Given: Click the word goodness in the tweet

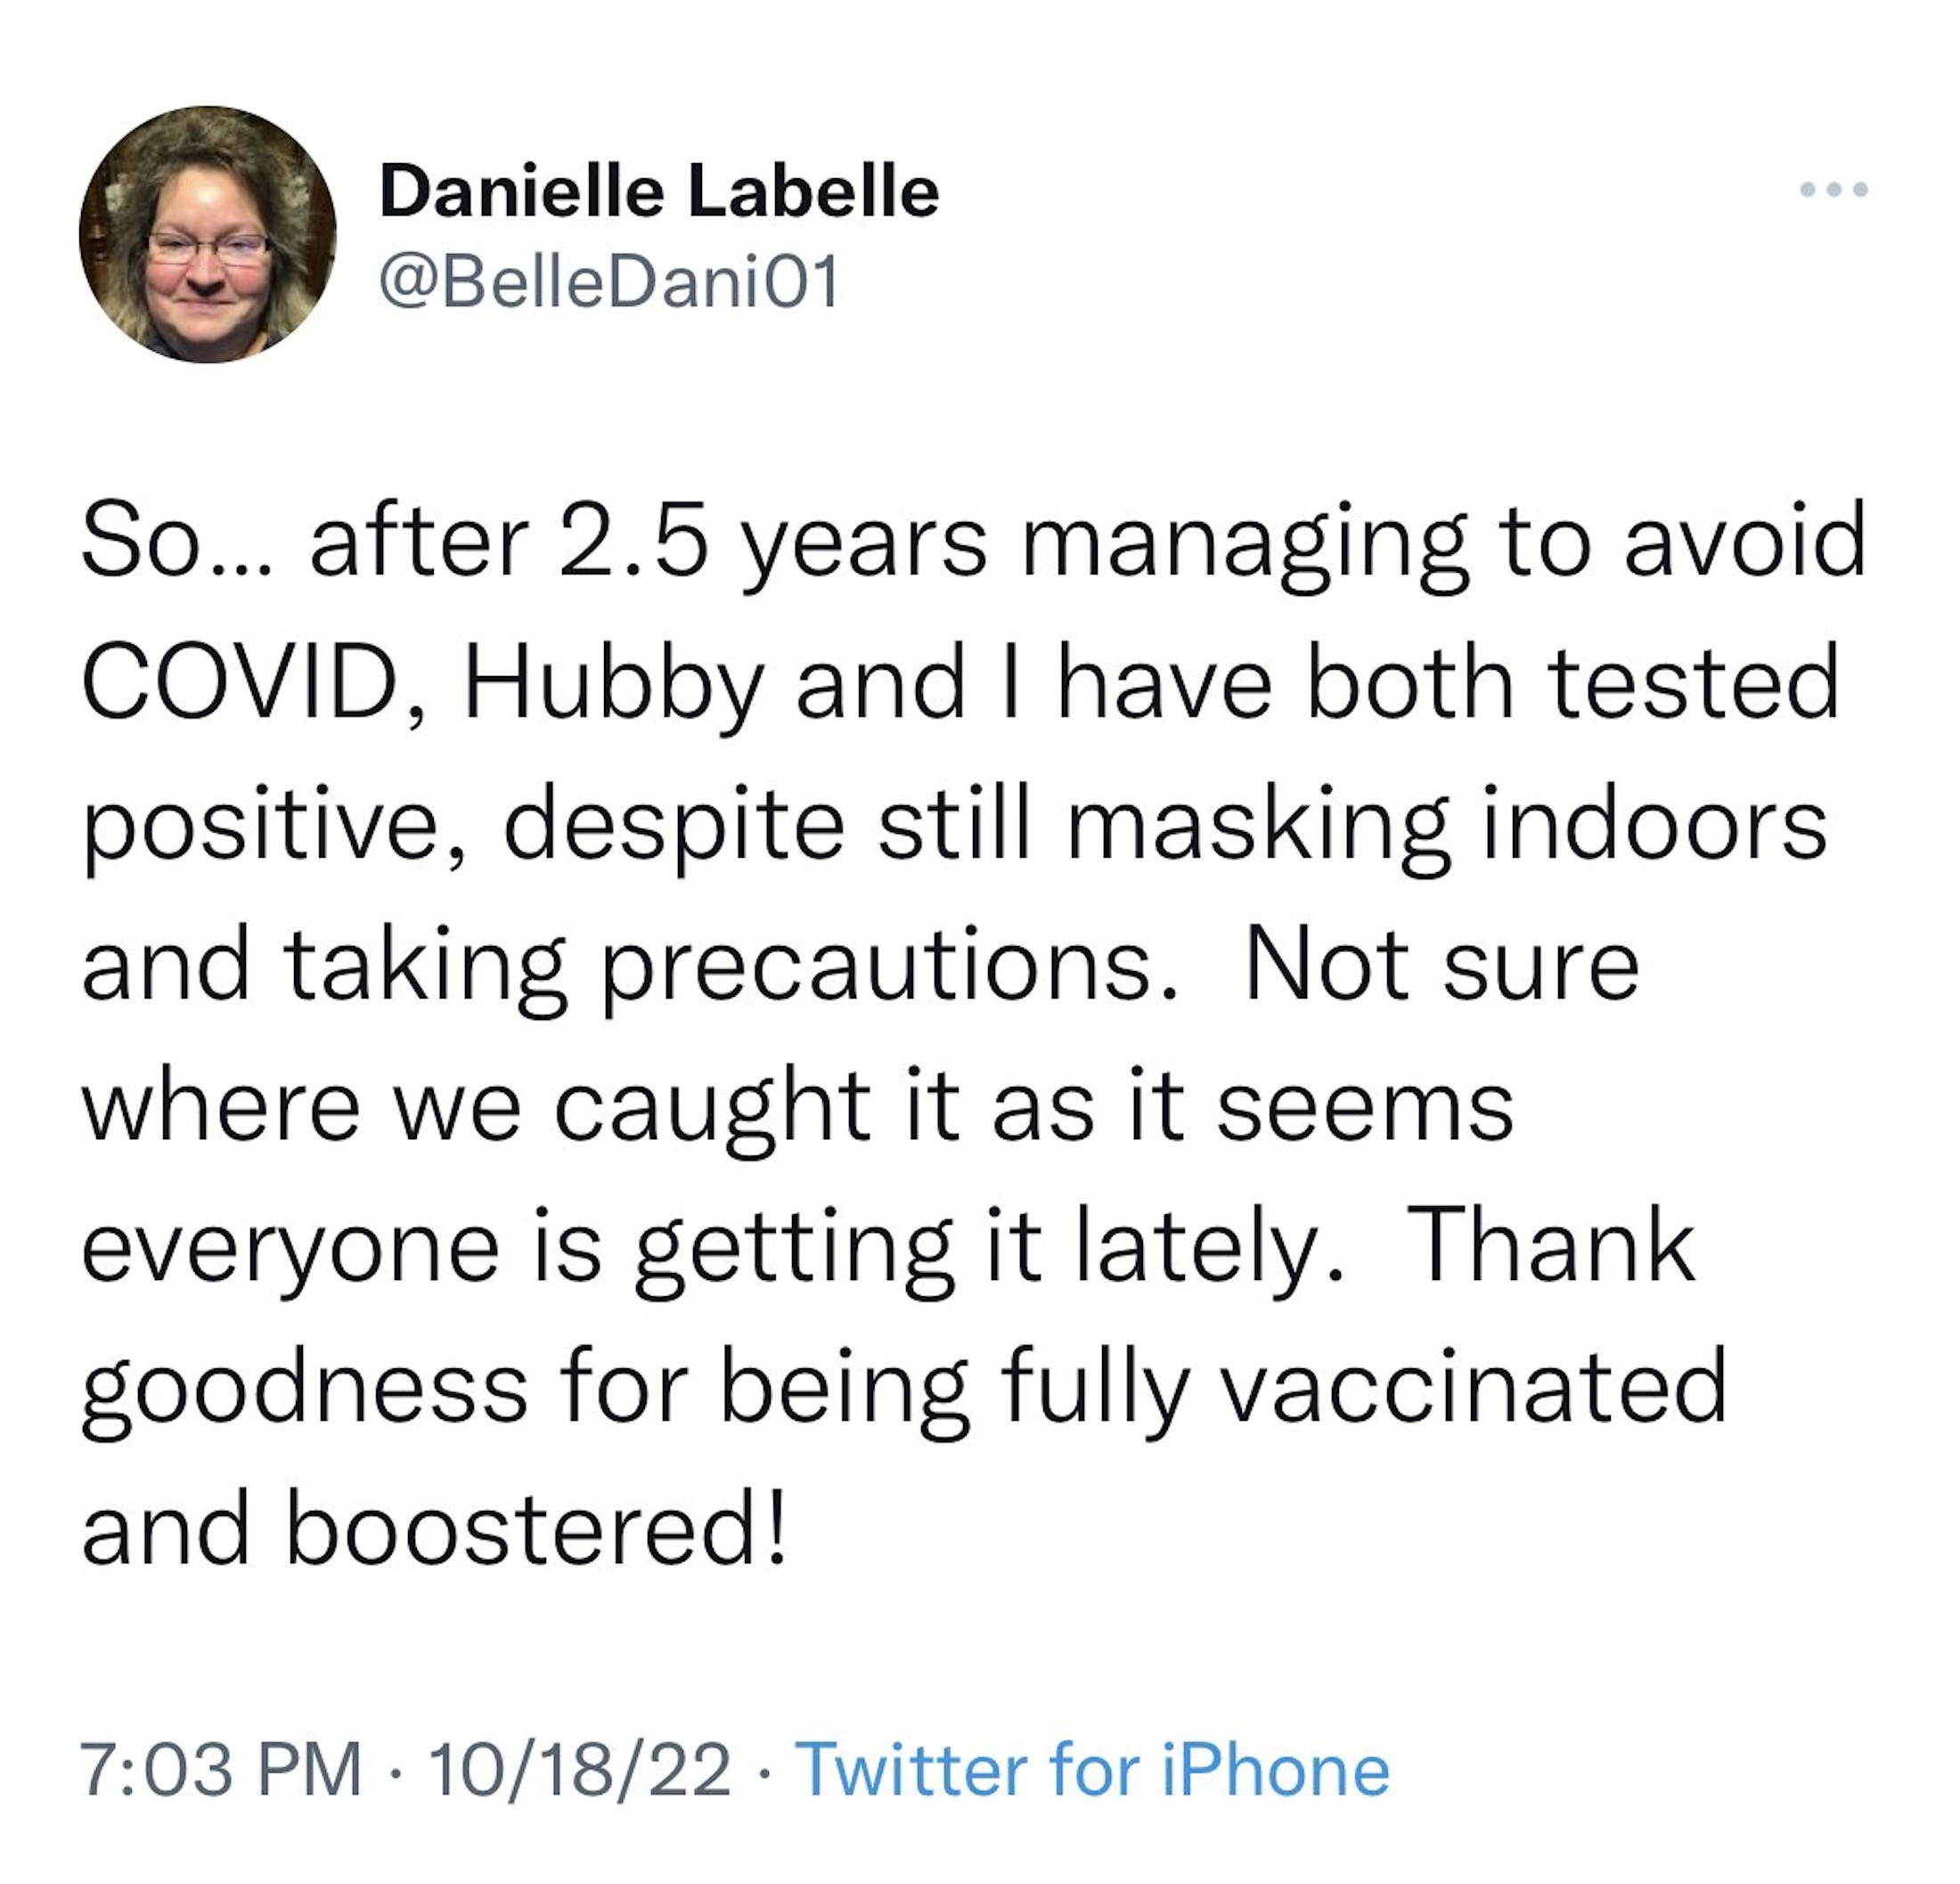Looking at the screenshot, I should 304,1393.
